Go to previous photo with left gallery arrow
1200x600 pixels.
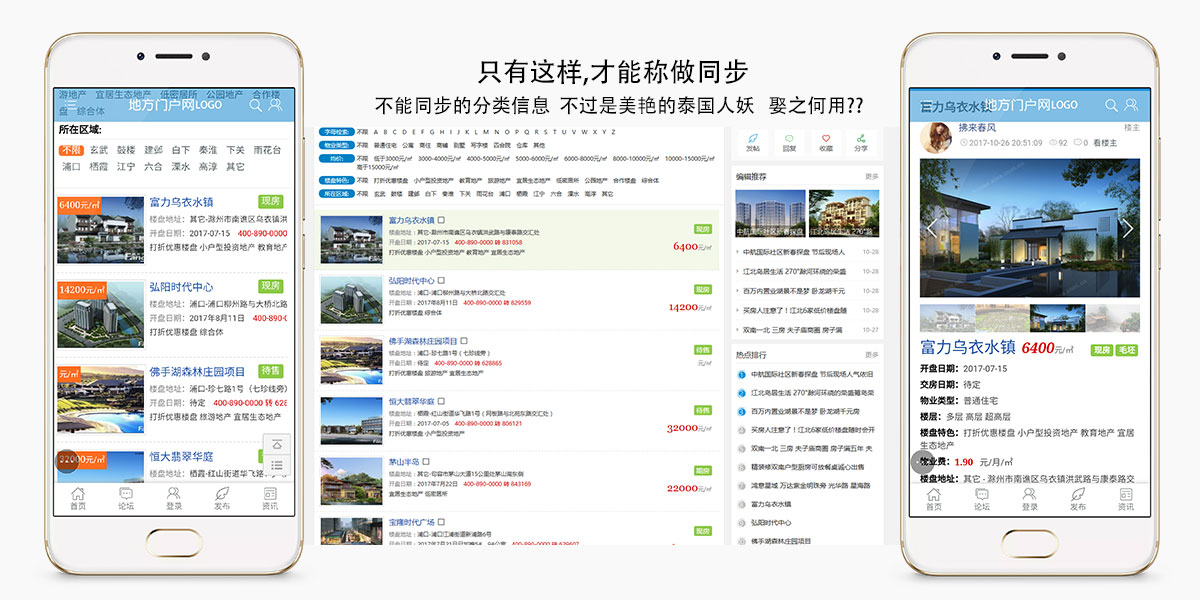pyautogui.click(x=931, y=228)
